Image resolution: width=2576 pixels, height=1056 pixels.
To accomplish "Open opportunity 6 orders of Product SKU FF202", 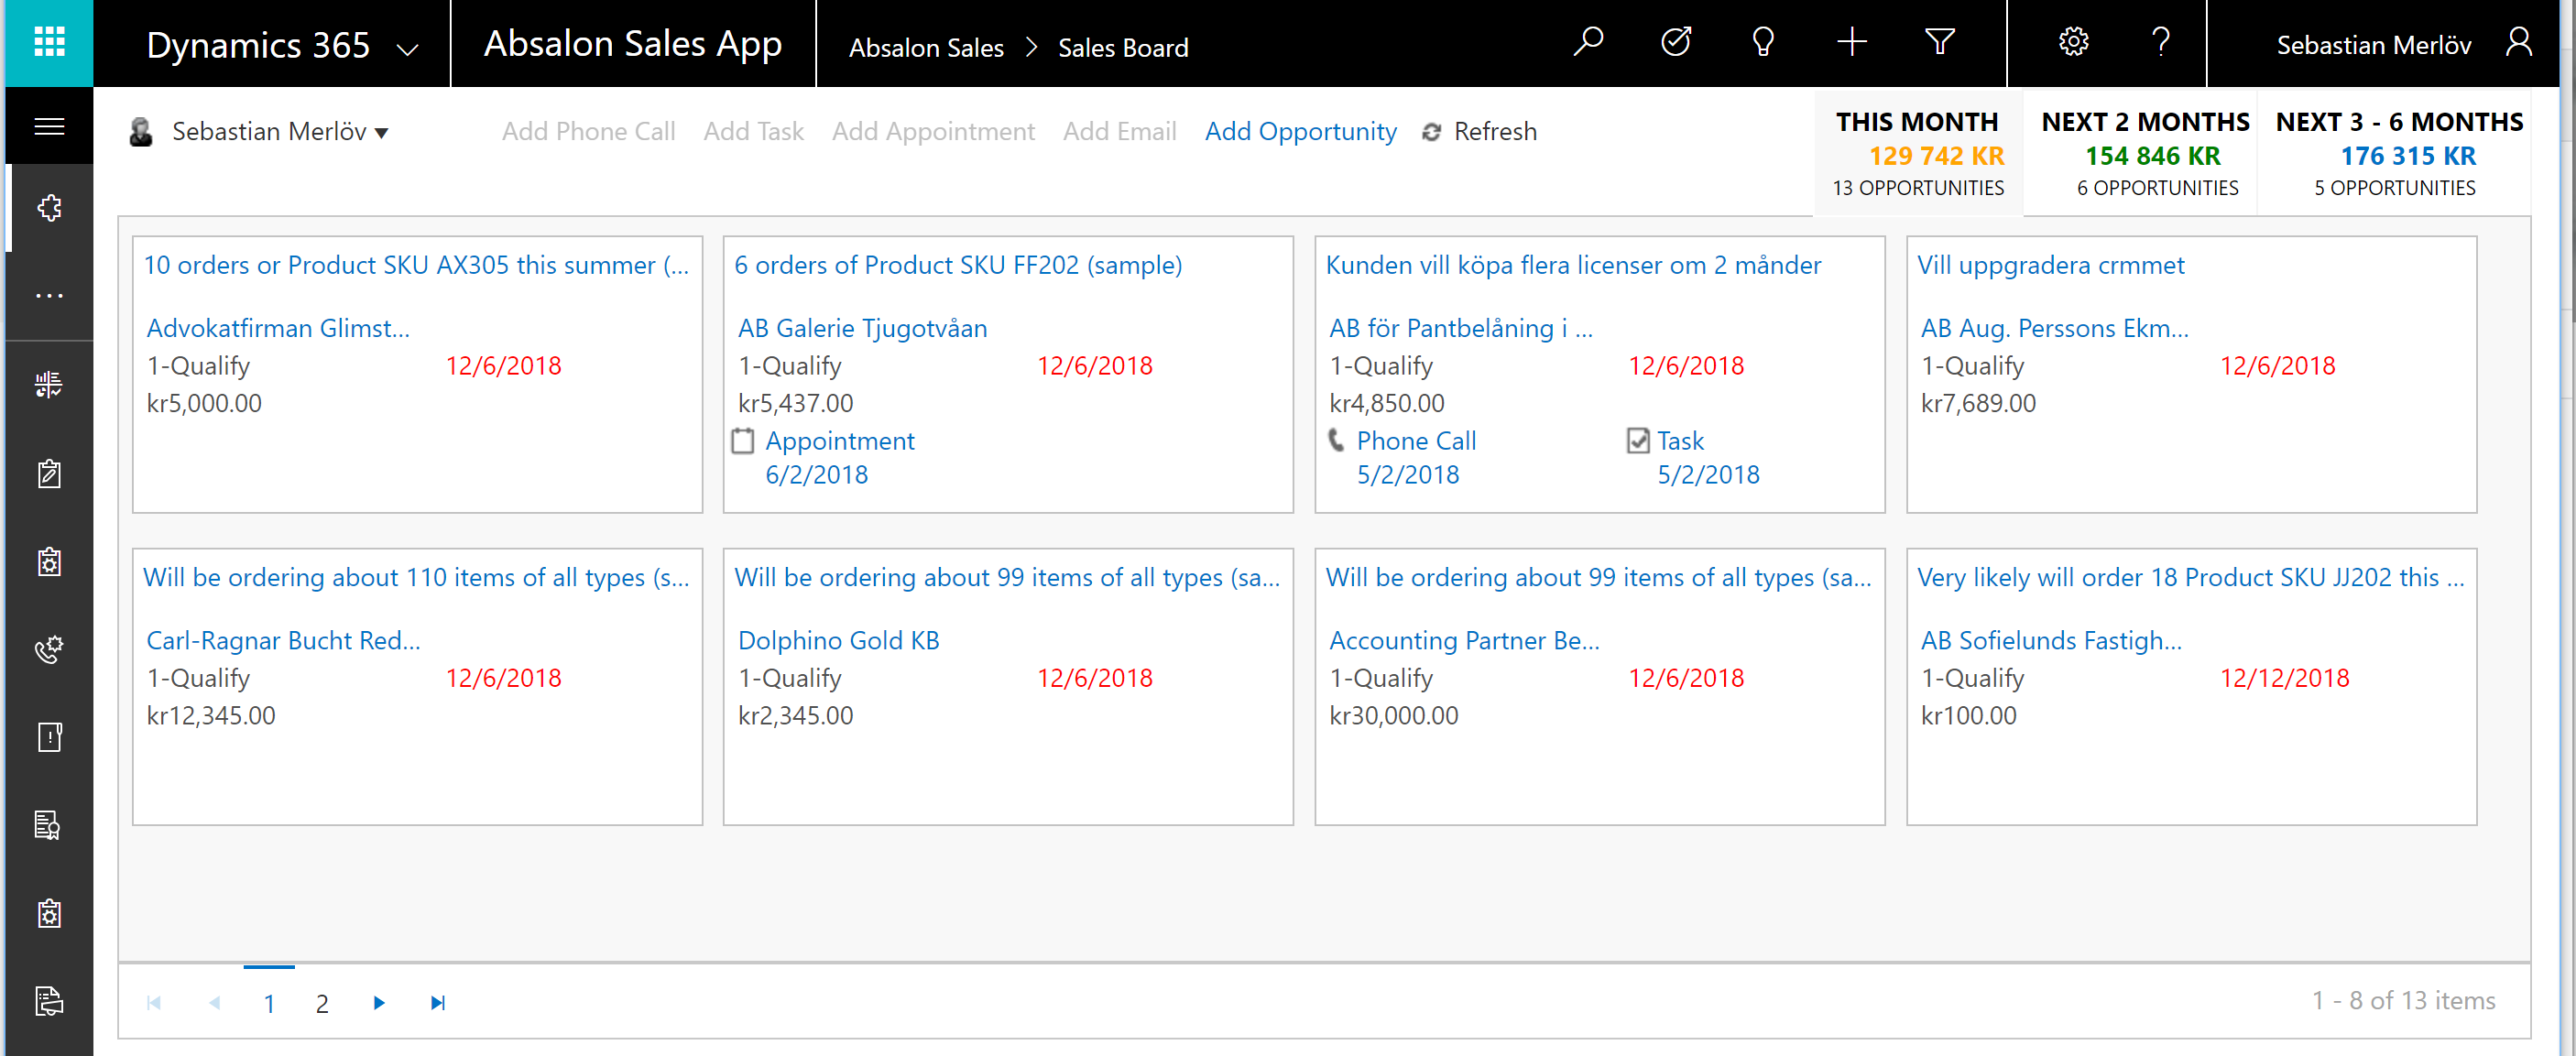I will (958, 265).
